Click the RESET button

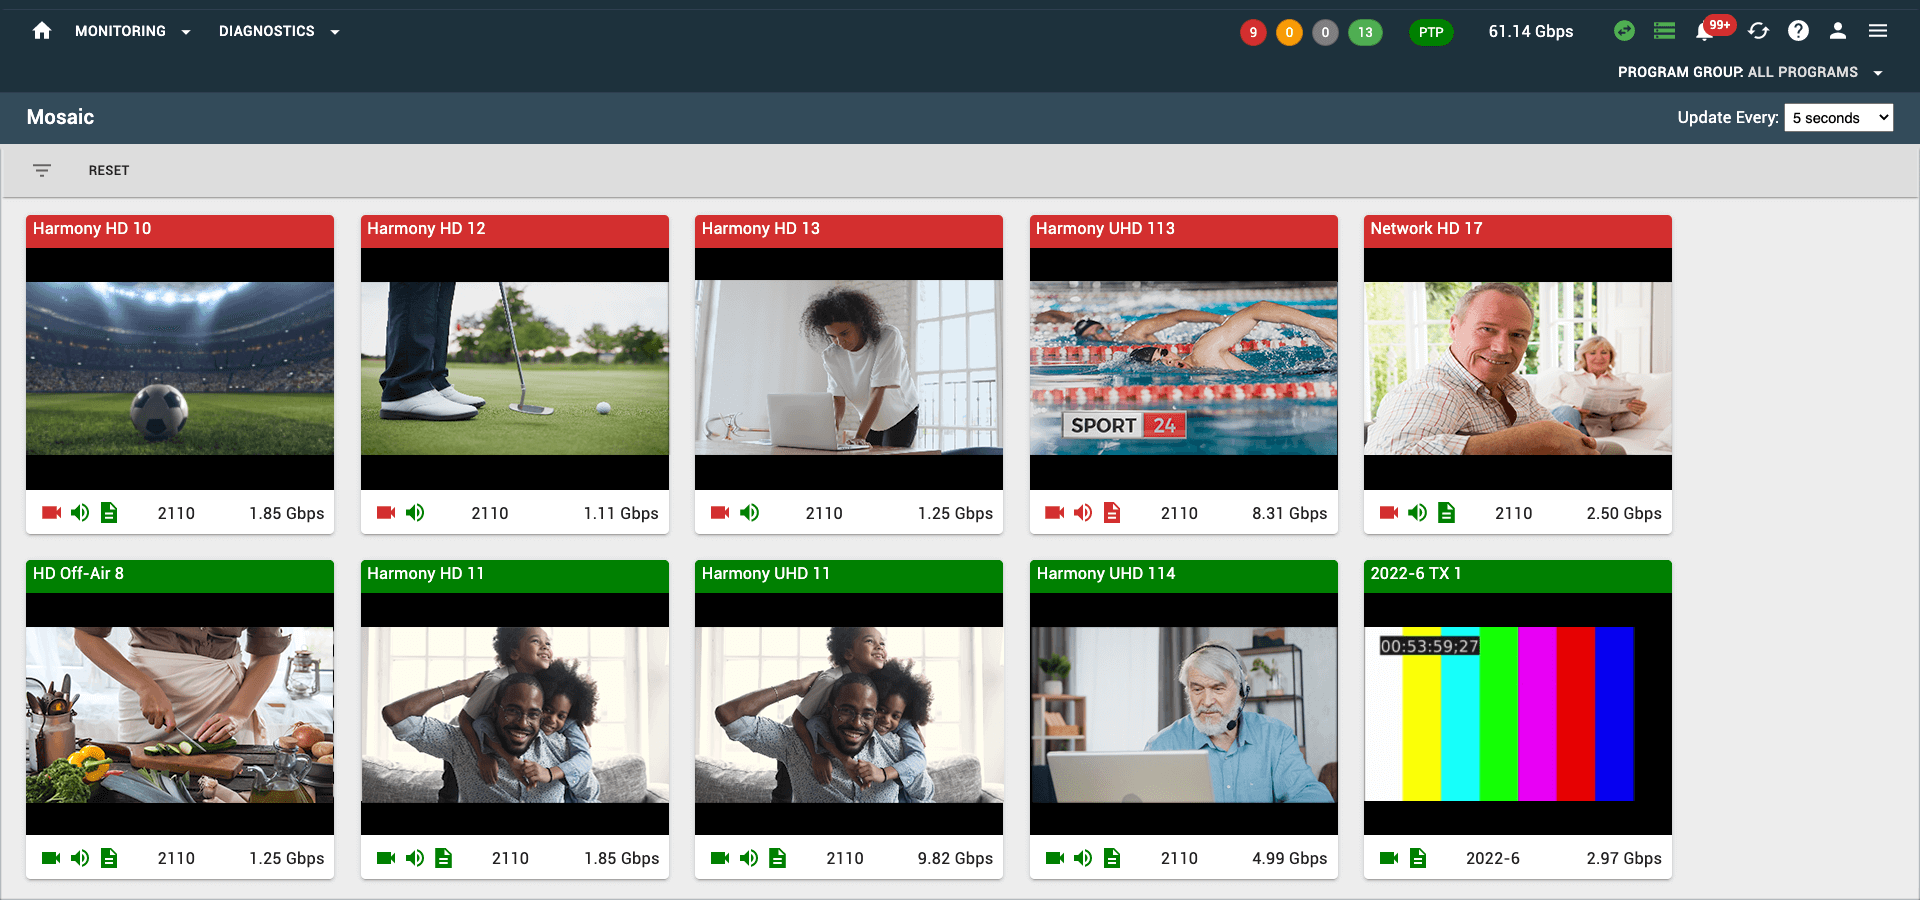109,170
